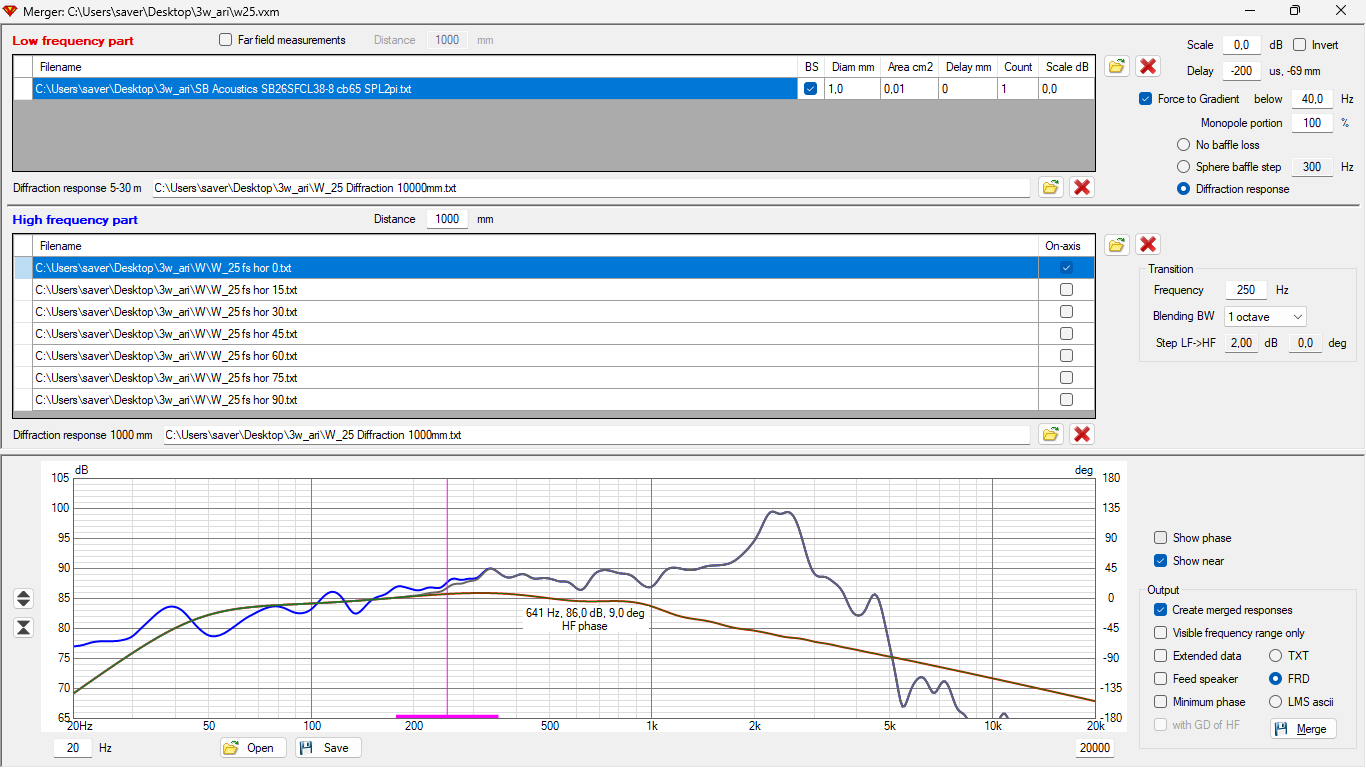Edit the Force to Gradient below Hz field
Image resolution: width=1366 pixels, height=768 pixels.
tap(1312, 99)
